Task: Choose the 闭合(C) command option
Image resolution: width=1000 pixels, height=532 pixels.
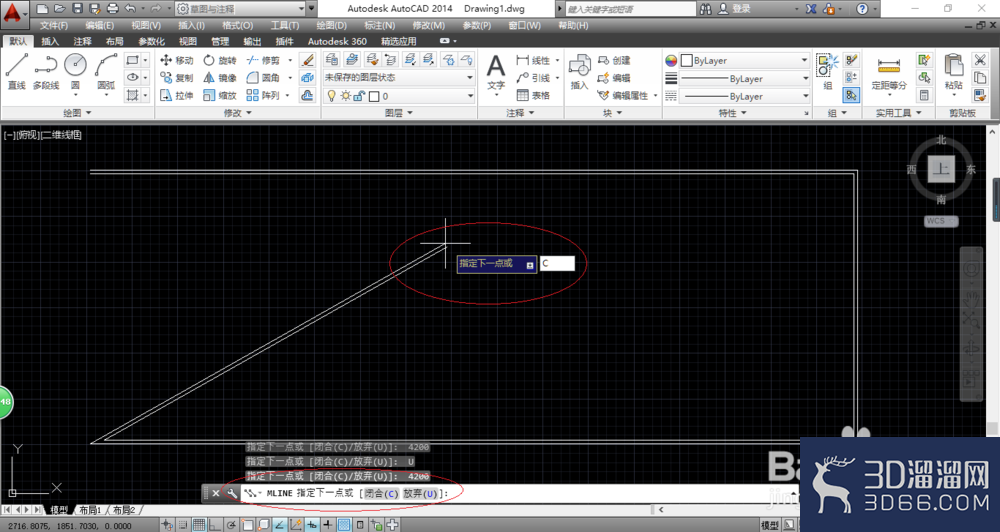Action: click(x=382, y=494)
